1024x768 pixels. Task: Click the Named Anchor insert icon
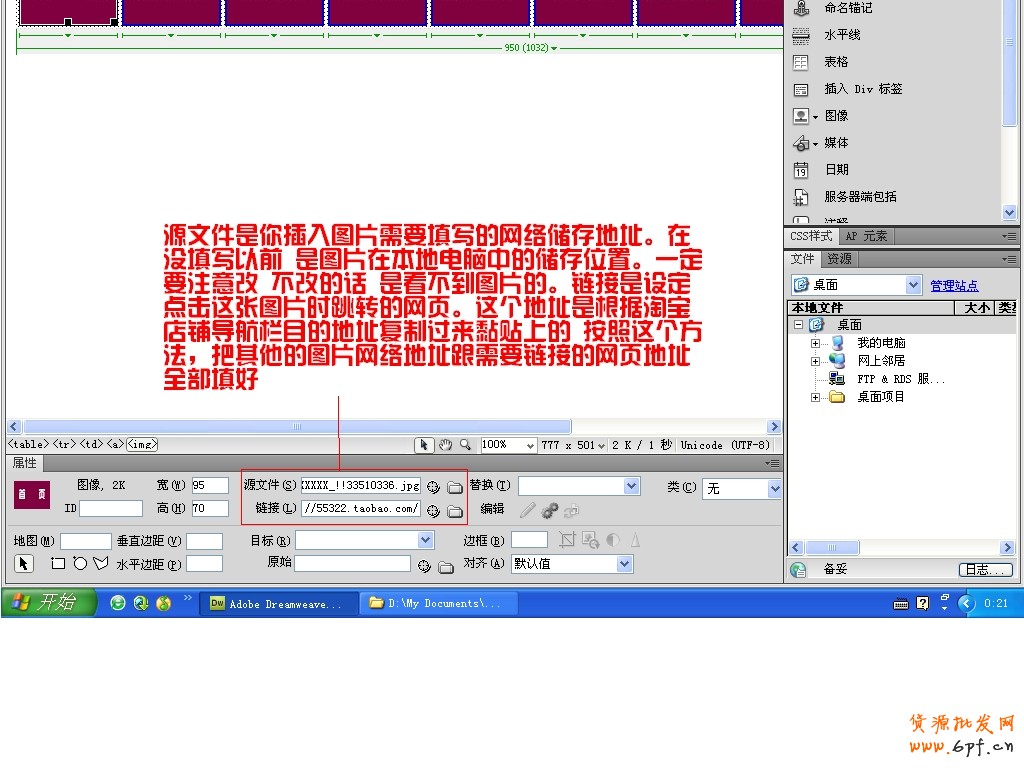(x=801, y=8)
